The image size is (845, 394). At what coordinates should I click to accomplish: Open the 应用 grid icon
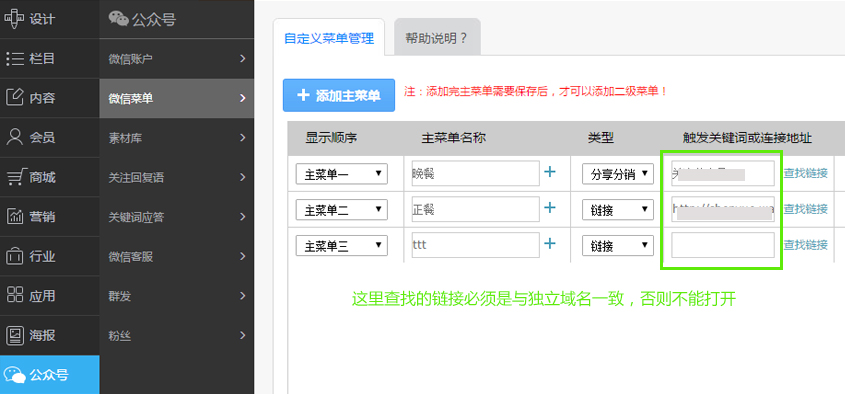15,295
